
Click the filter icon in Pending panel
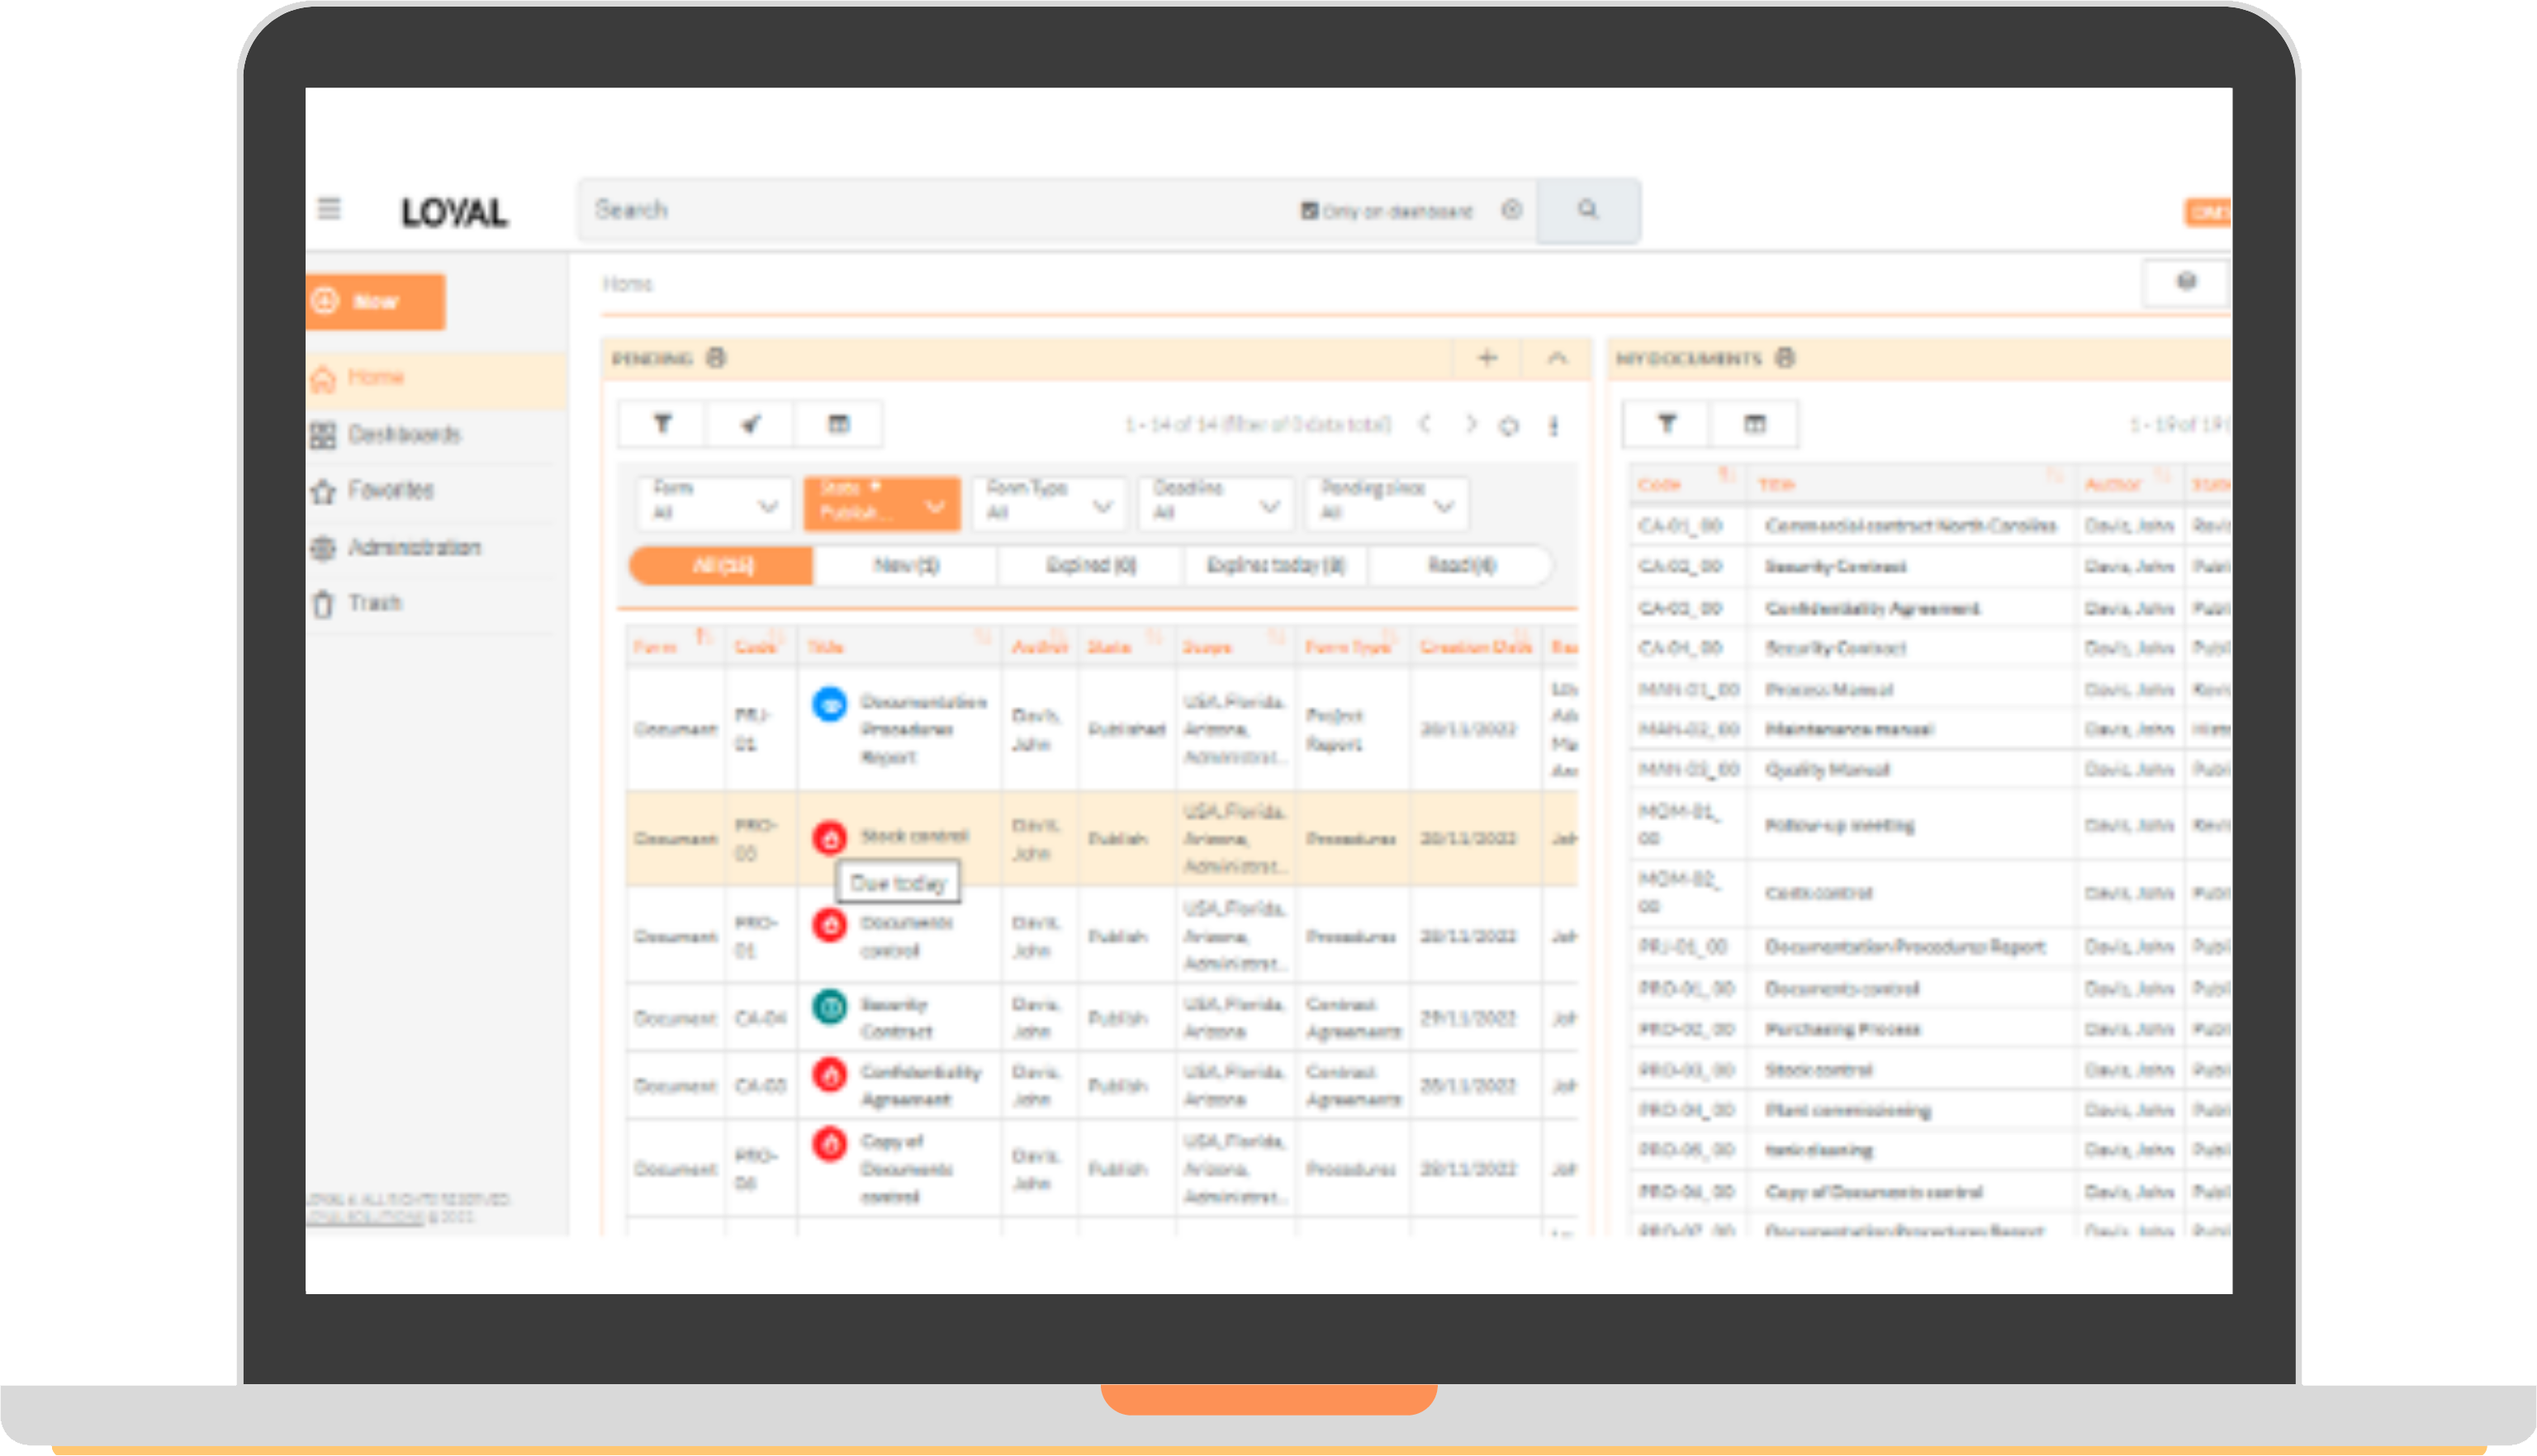[662, 424]
